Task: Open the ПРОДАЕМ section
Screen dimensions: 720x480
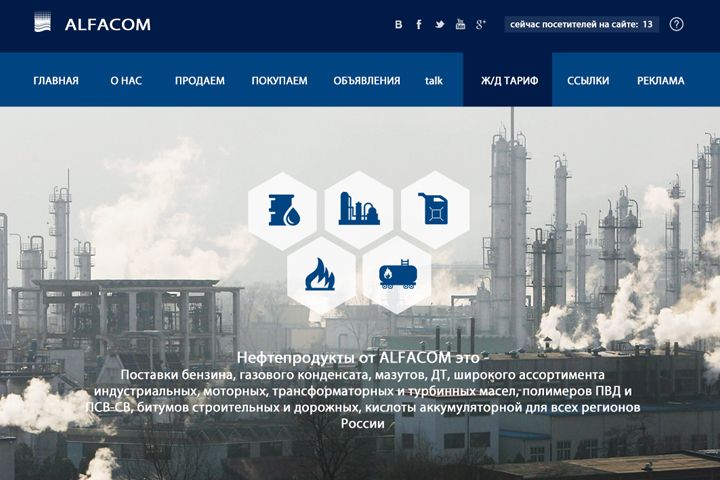Action: 200,81
